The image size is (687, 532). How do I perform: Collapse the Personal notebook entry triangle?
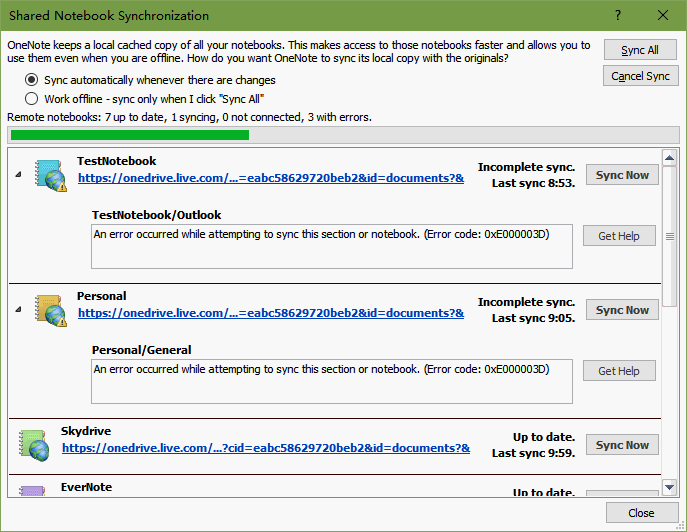point(18,309)
